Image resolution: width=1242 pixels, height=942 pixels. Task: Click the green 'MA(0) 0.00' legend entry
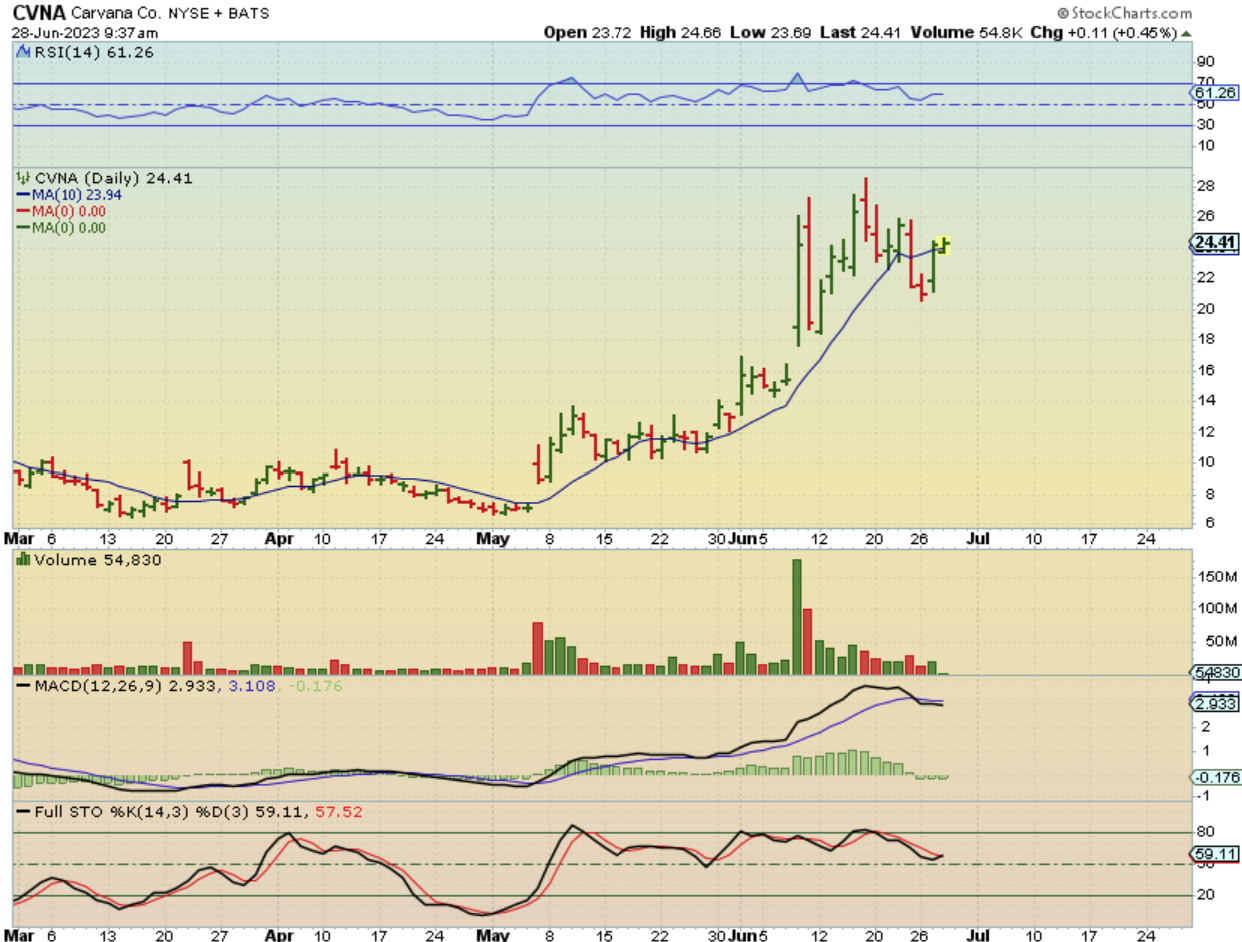pyautogui.click(x=60, y=227)
